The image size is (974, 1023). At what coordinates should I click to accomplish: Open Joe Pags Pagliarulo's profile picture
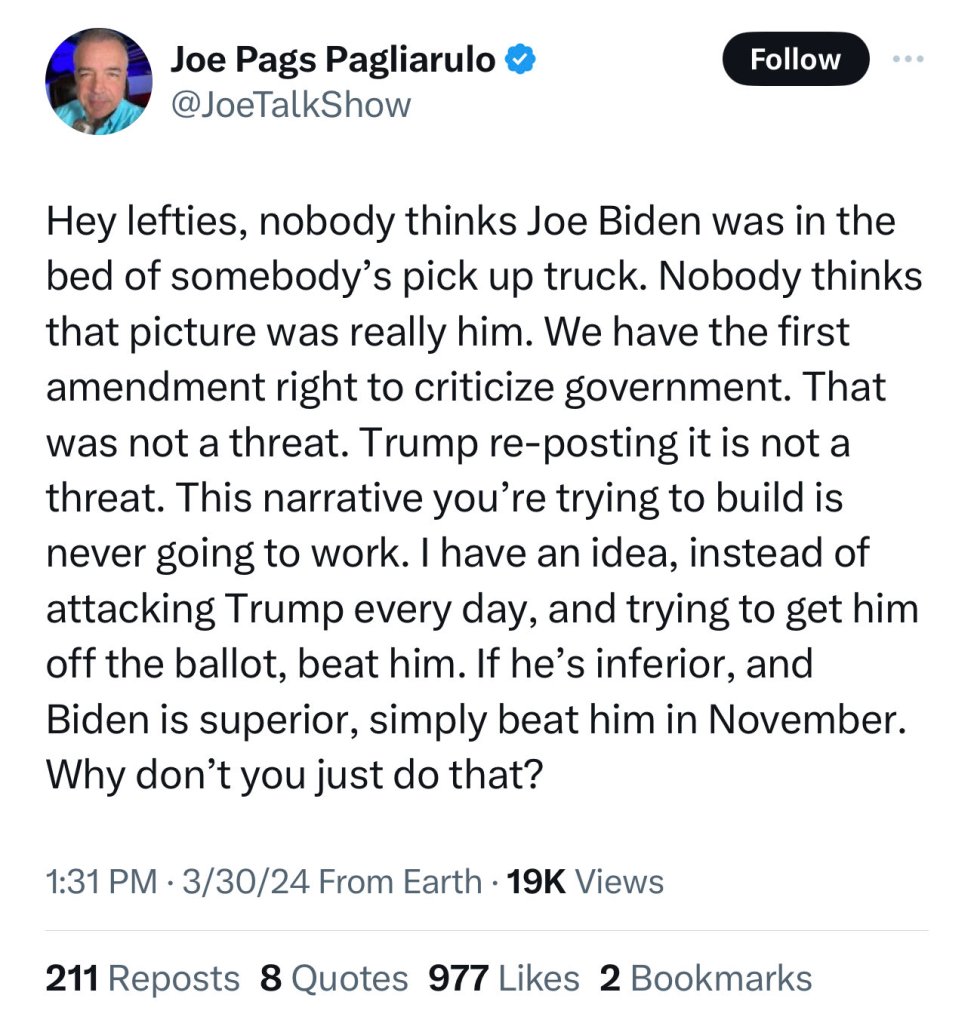pos(98,82)
